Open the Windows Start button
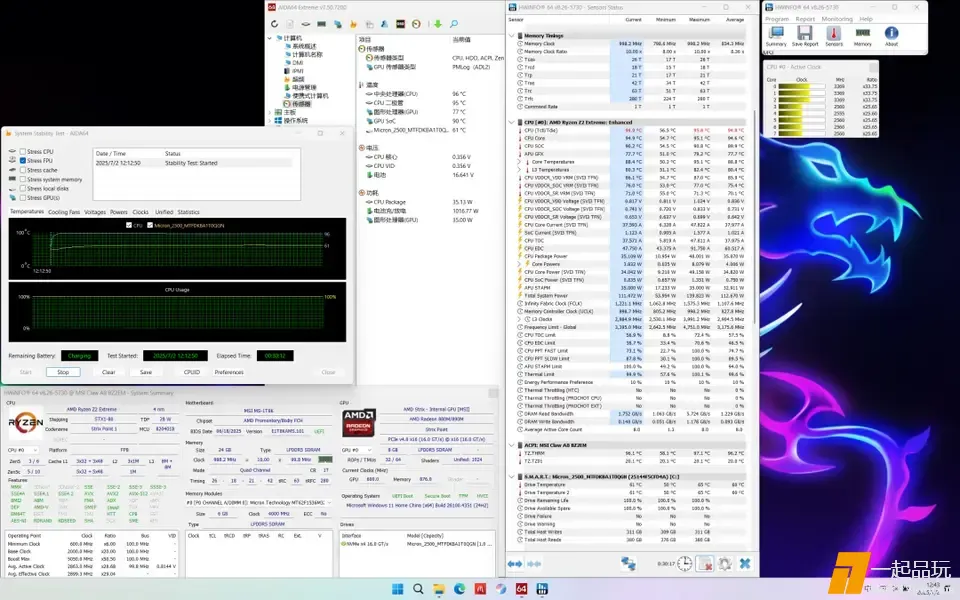The height and width of the screenshot is (600, 960). (397, 589)
